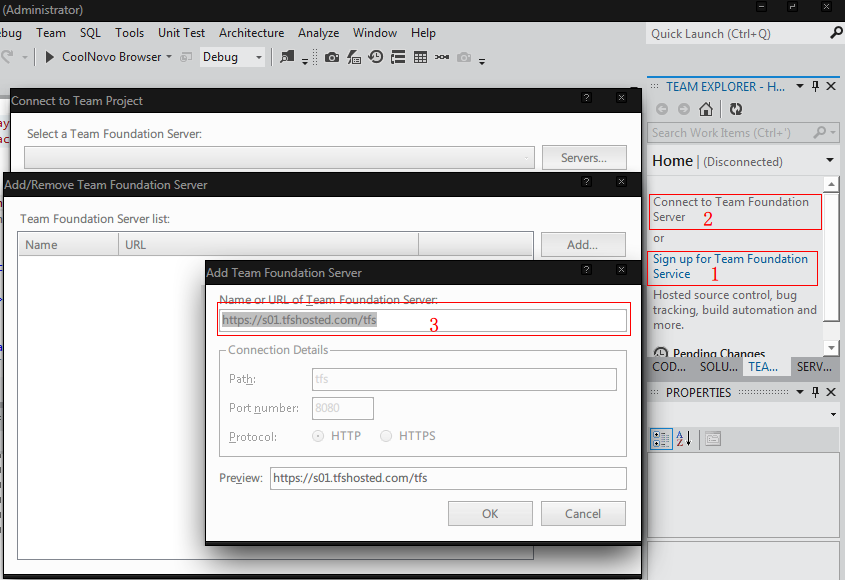
Task: Click the Refresh icon in Team Explorer
Action: click(x=736, y=109)
